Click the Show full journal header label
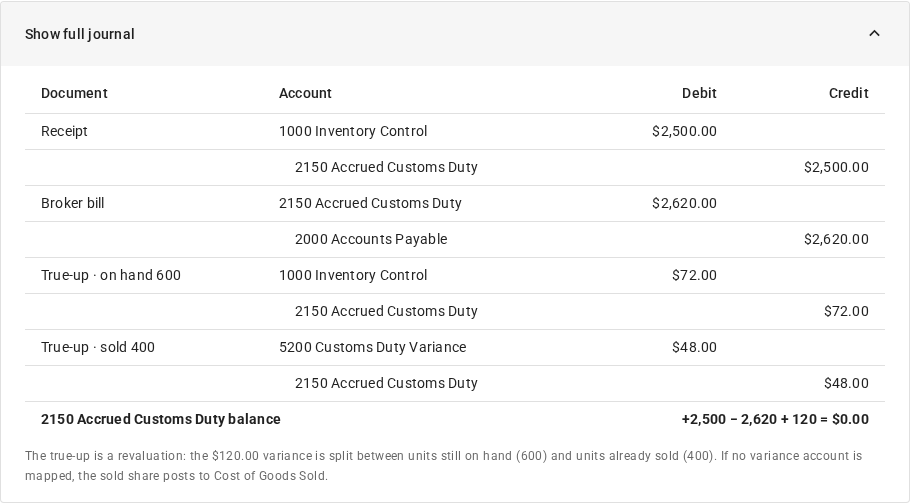 pyautogui.click(x=80, y=34)
